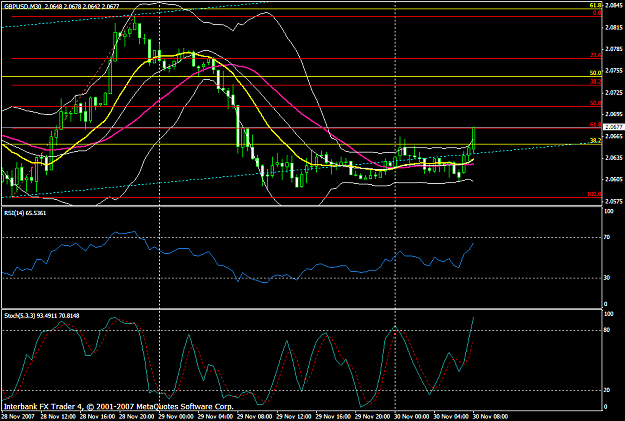The image size is (625, 421).
Task: Click the Stochastic panel 0 scale value
Action: (606, 407)
